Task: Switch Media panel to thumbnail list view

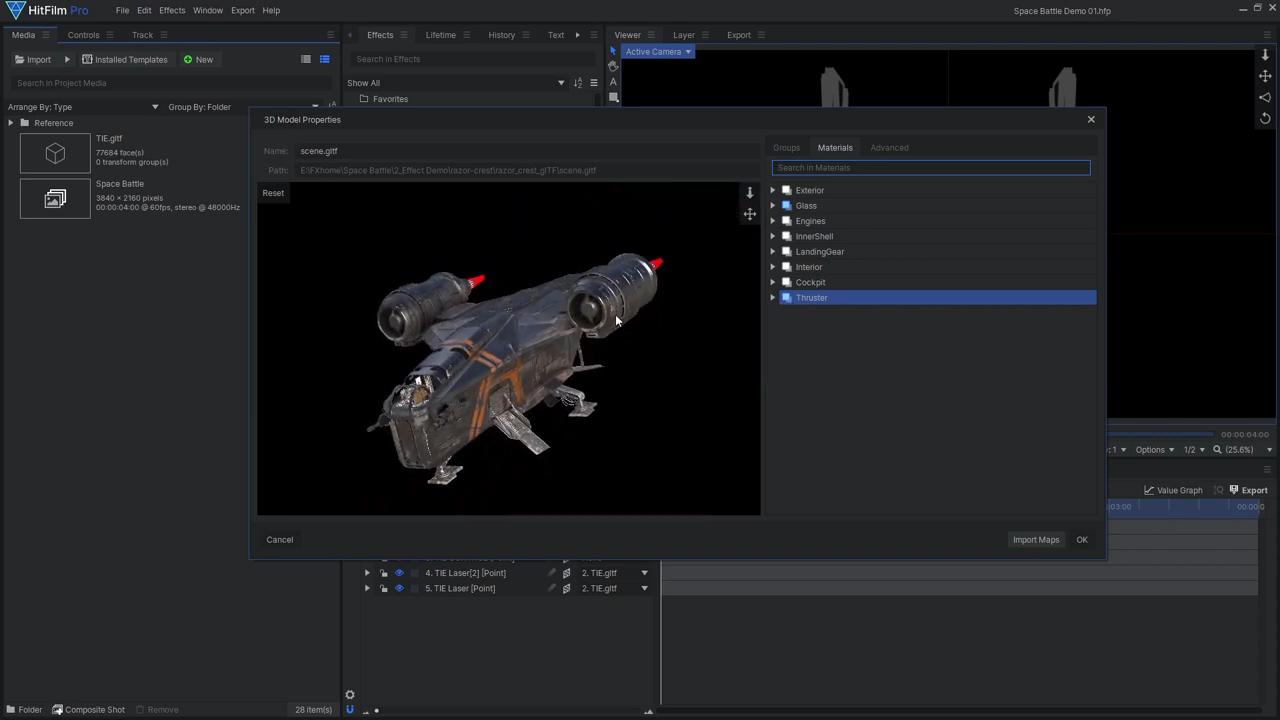Action: coord(306,59)
